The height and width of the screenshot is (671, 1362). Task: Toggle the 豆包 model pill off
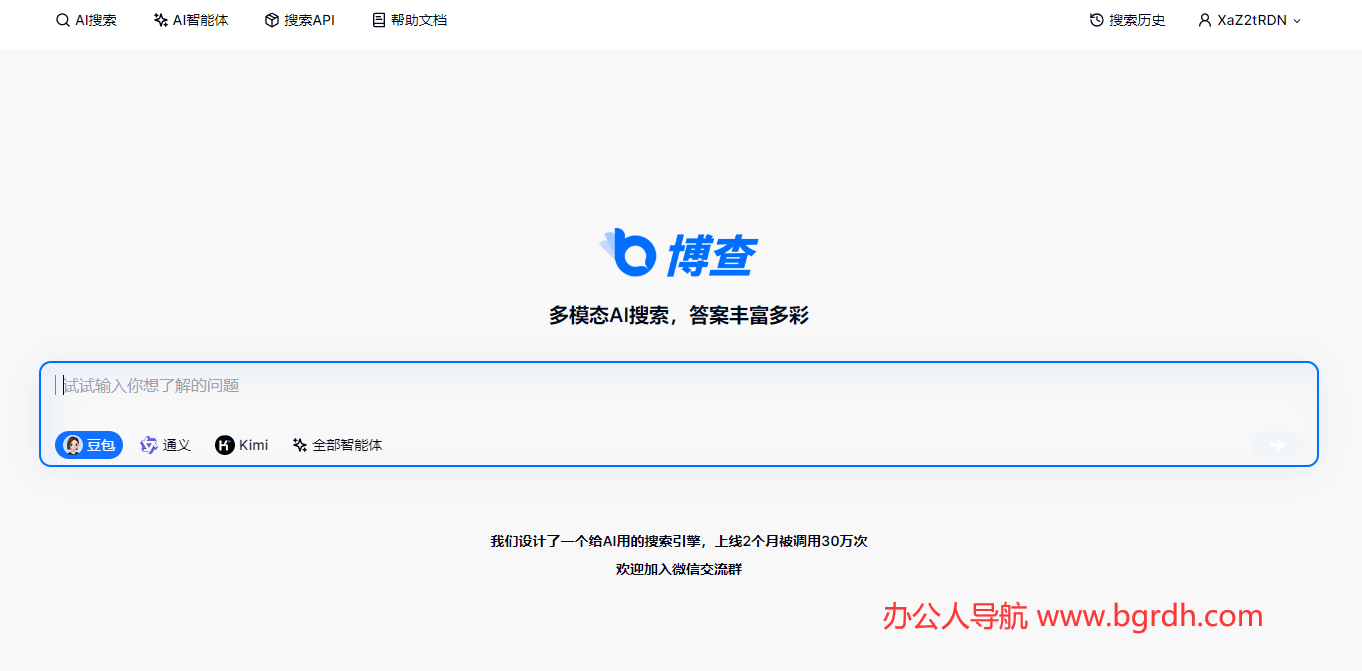[89, 444]
